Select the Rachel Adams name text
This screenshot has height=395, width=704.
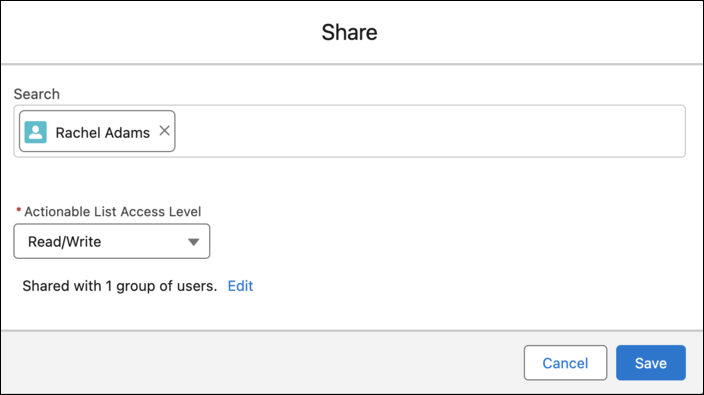pos(103,133)
